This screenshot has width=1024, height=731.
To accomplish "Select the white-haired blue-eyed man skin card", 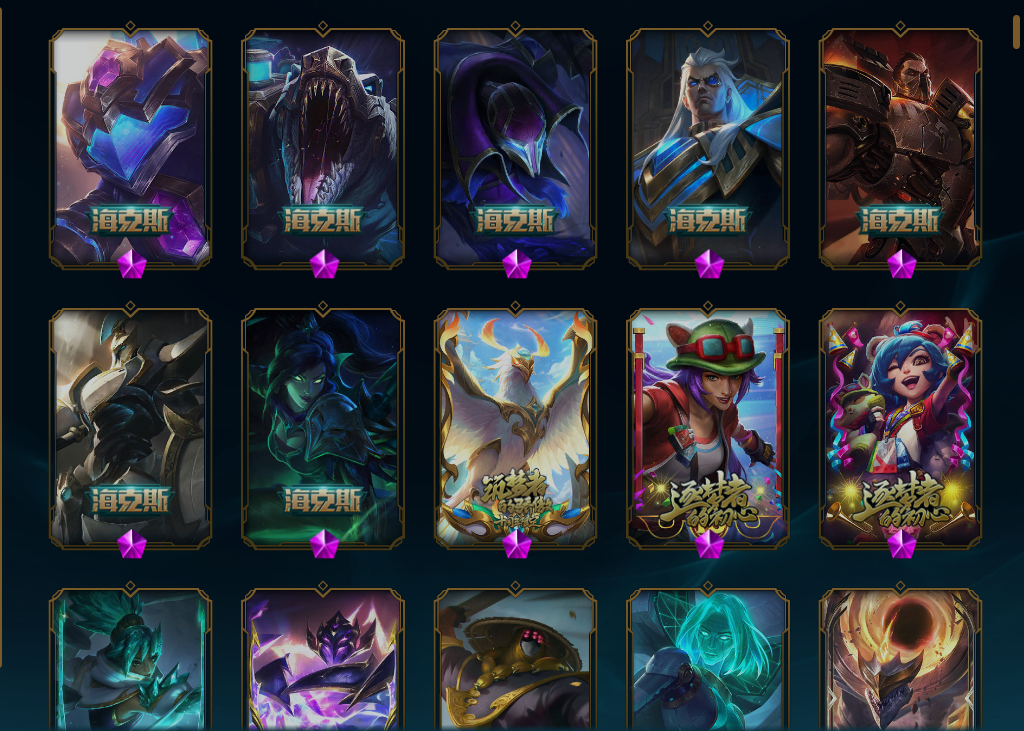I will coord(708,147).
